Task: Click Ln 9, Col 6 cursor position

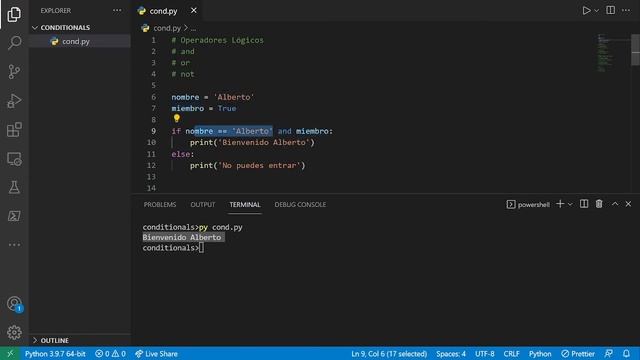Action: [389, 354]
